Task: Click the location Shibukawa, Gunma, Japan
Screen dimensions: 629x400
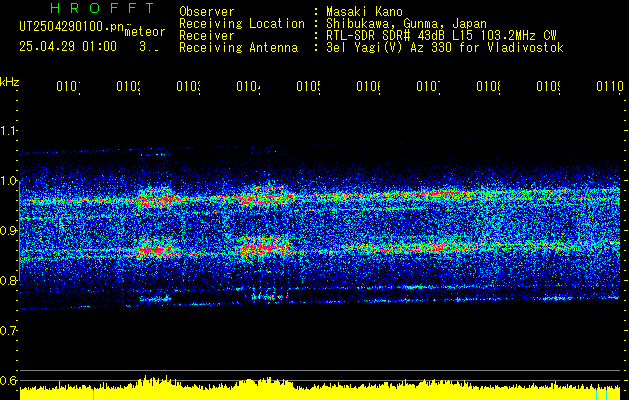Action: (406, 24)
